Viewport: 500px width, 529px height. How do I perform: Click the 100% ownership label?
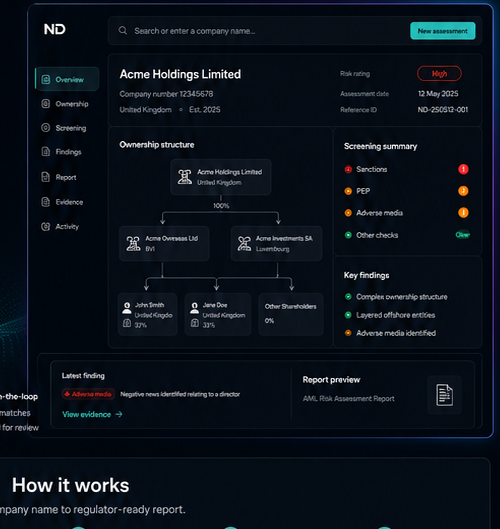(x=221, y=205)
